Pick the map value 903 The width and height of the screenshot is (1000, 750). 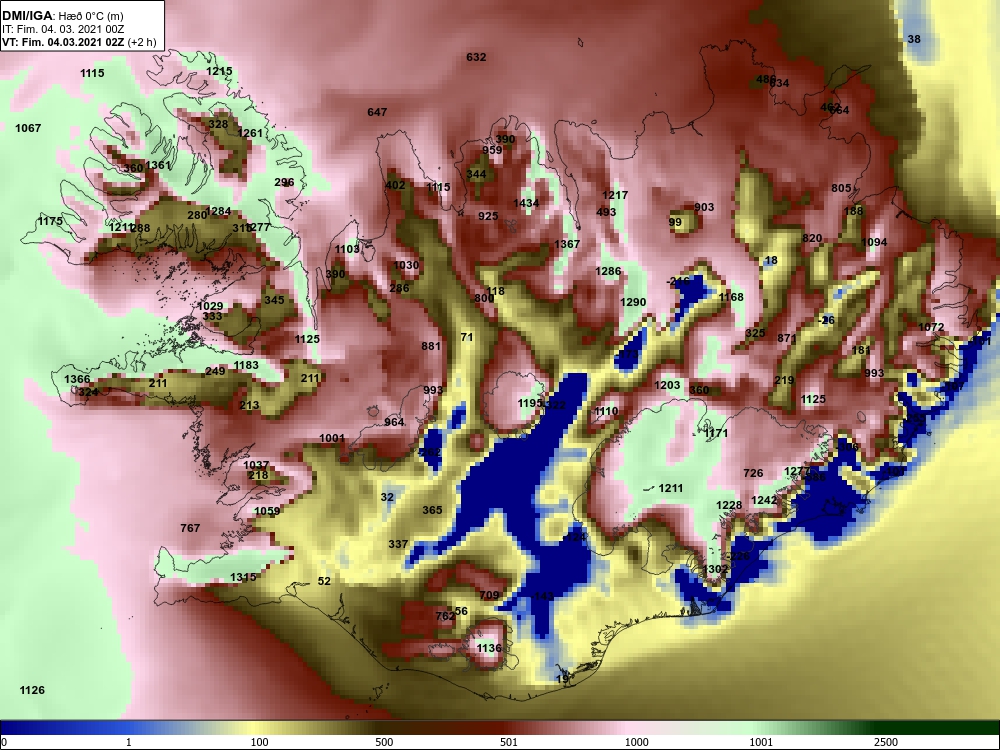(x=703, y=207)
